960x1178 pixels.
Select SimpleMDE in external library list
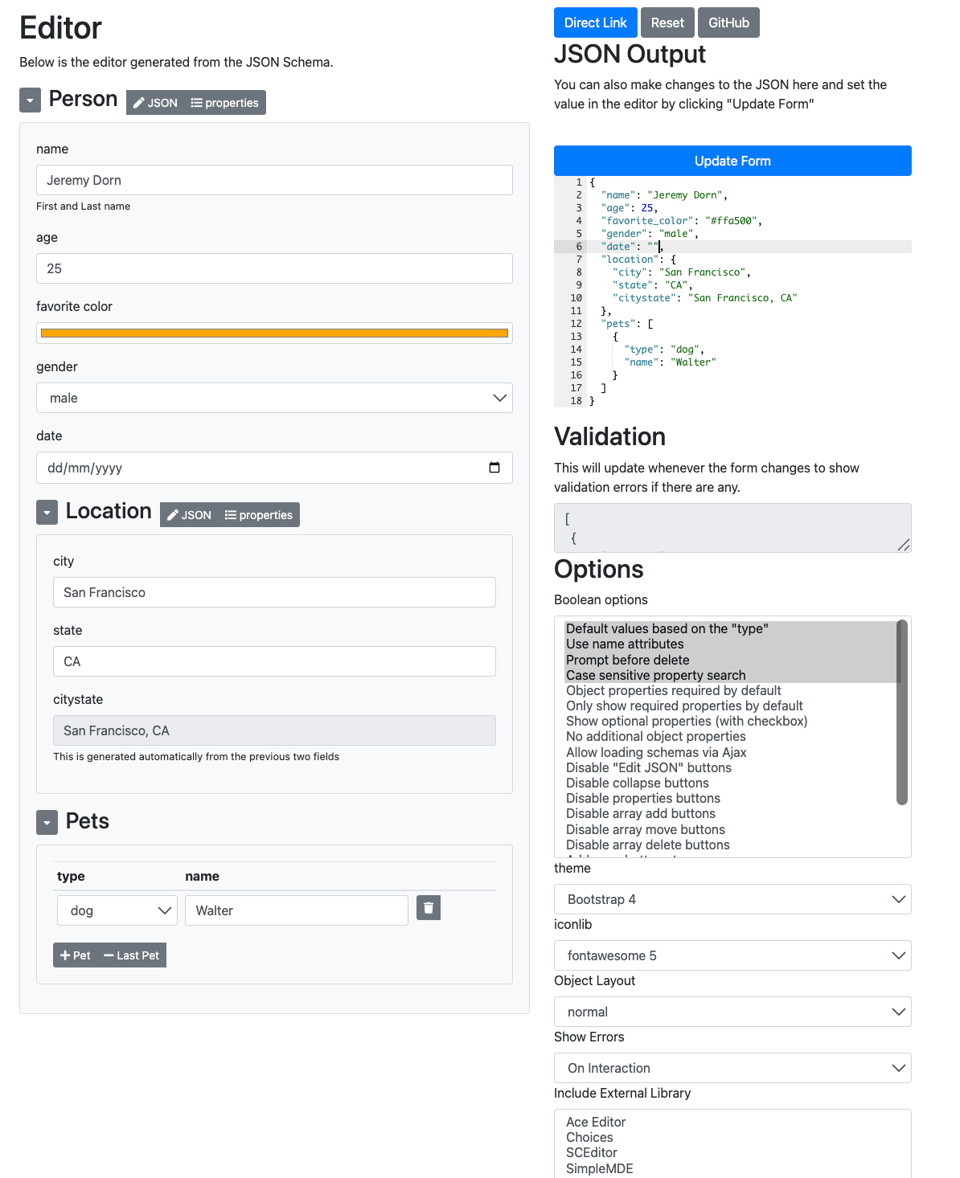click(x=599, y=1168)
